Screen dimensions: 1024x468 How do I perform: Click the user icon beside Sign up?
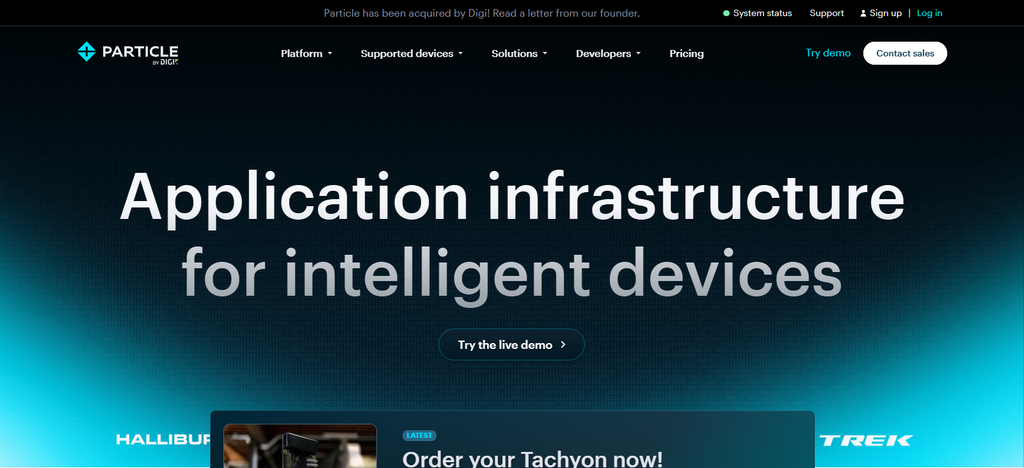(863, 13)
